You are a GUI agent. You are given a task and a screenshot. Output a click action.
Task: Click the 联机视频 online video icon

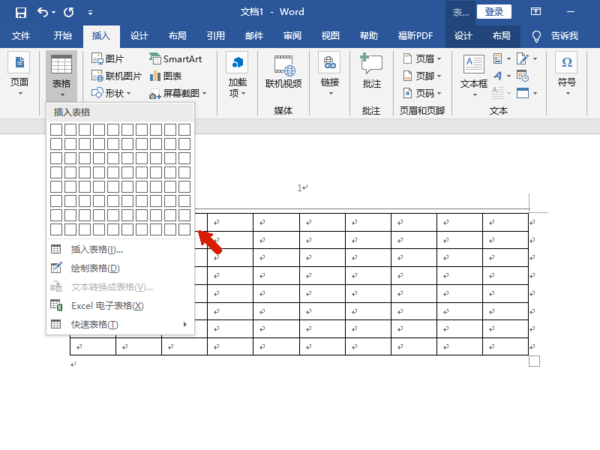(x=284, y=72)
